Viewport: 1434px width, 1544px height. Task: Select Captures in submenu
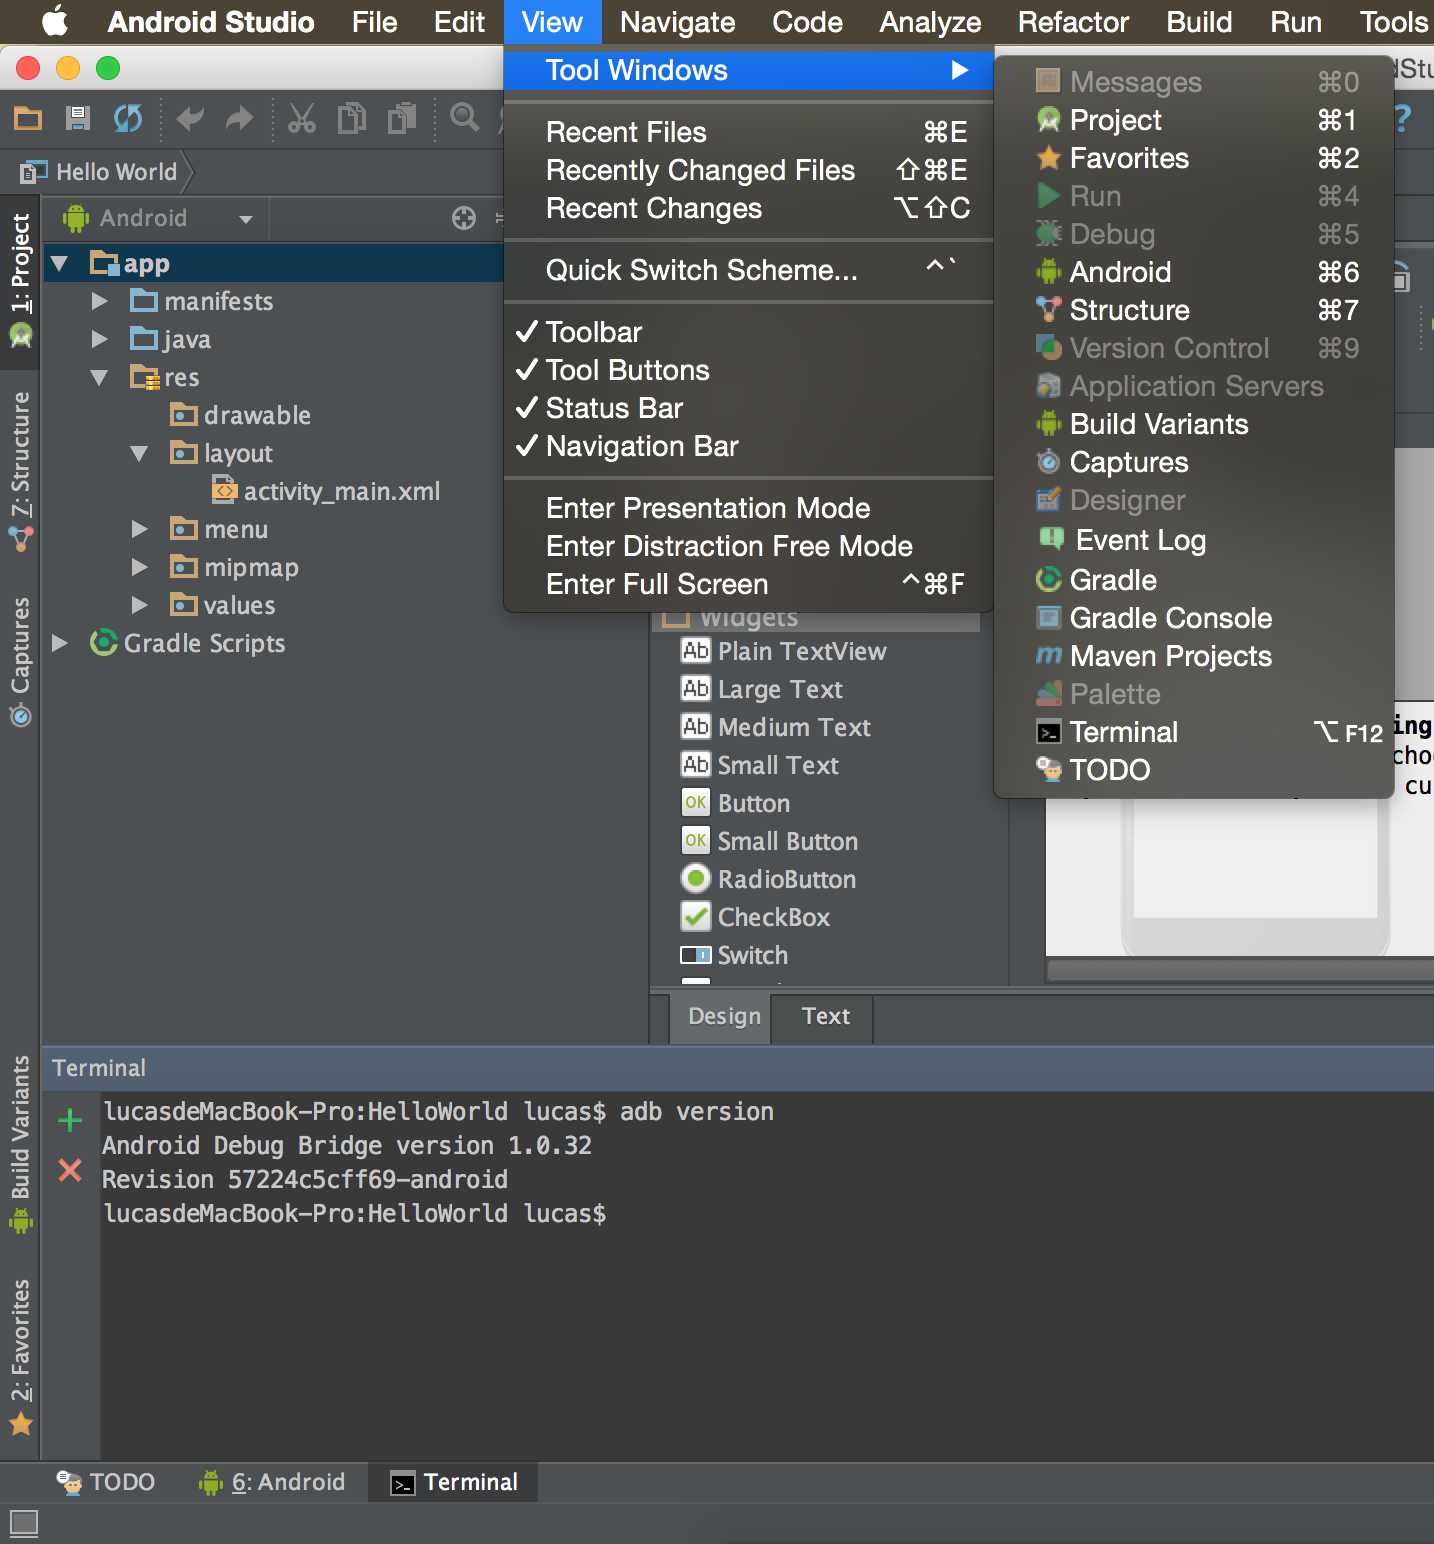(1194, 462)
